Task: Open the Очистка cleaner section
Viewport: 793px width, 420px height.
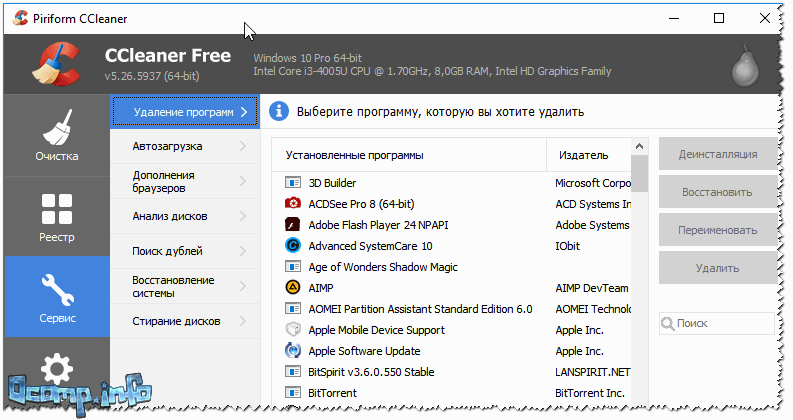Action: pos(57,135)
